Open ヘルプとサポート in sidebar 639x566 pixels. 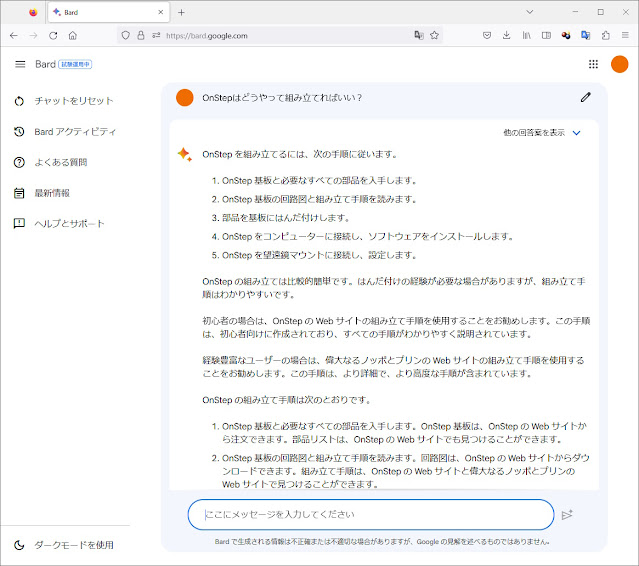(x=59, y=223)
